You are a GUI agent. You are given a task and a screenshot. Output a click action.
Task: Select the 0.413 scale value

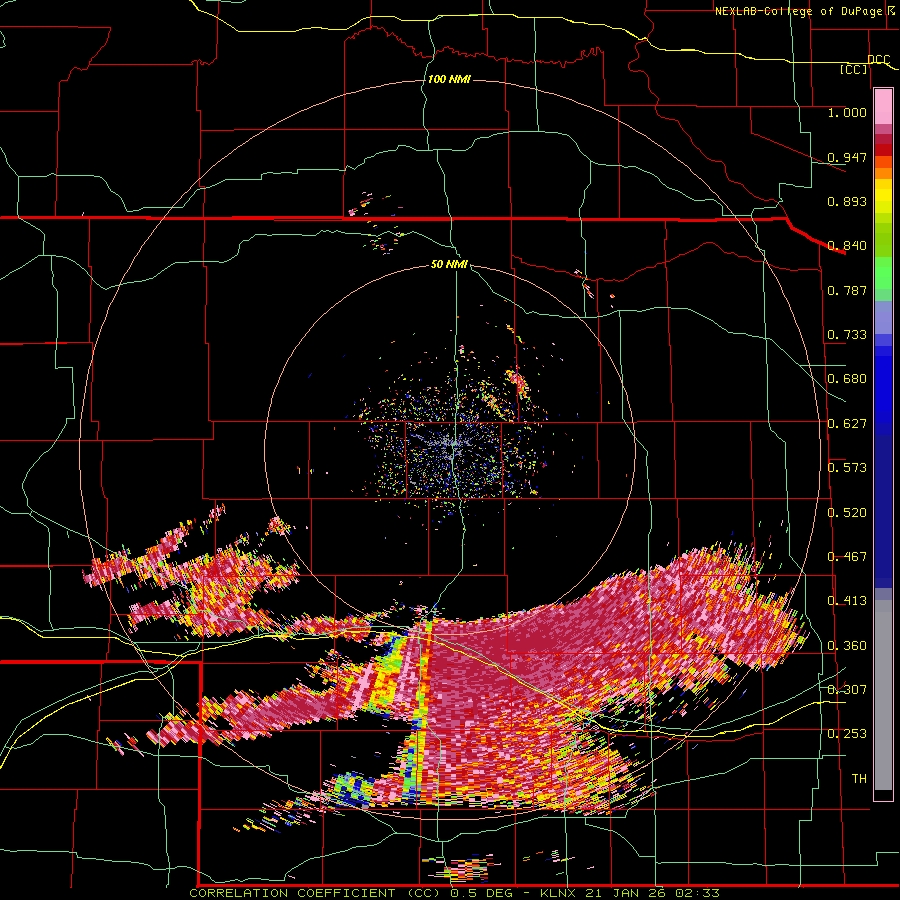coord(847,601)
